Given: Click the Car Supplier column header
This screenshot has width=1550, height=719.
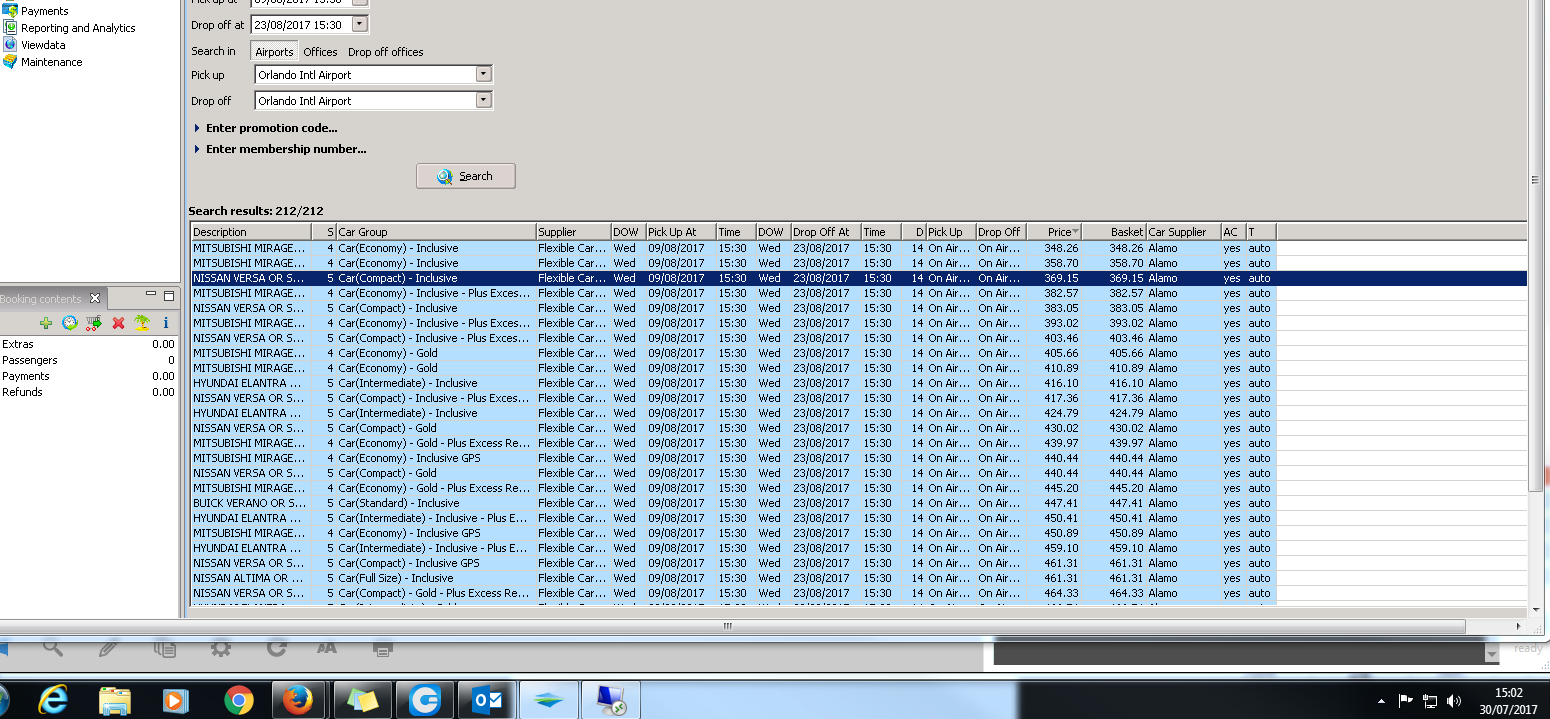Looking at the screenshot, I should (x=1183, y=232).
